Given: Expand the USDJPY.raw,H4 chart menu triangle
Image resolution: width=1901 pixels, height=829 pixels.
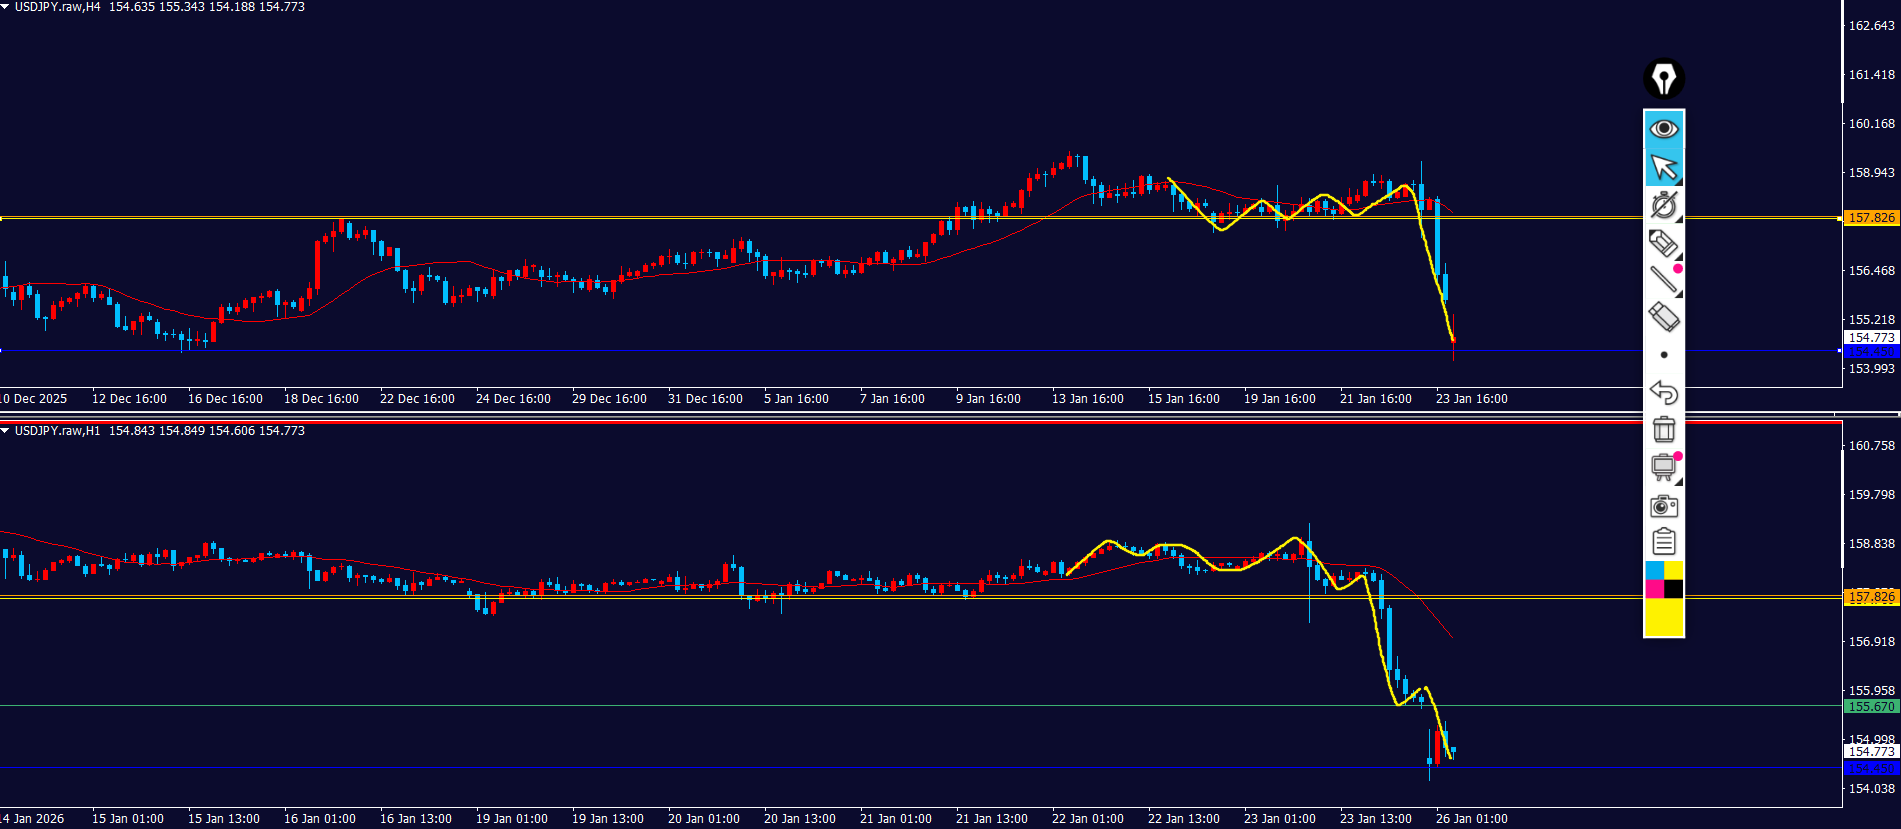Looking at the screenshot, I should pos(6,7).
